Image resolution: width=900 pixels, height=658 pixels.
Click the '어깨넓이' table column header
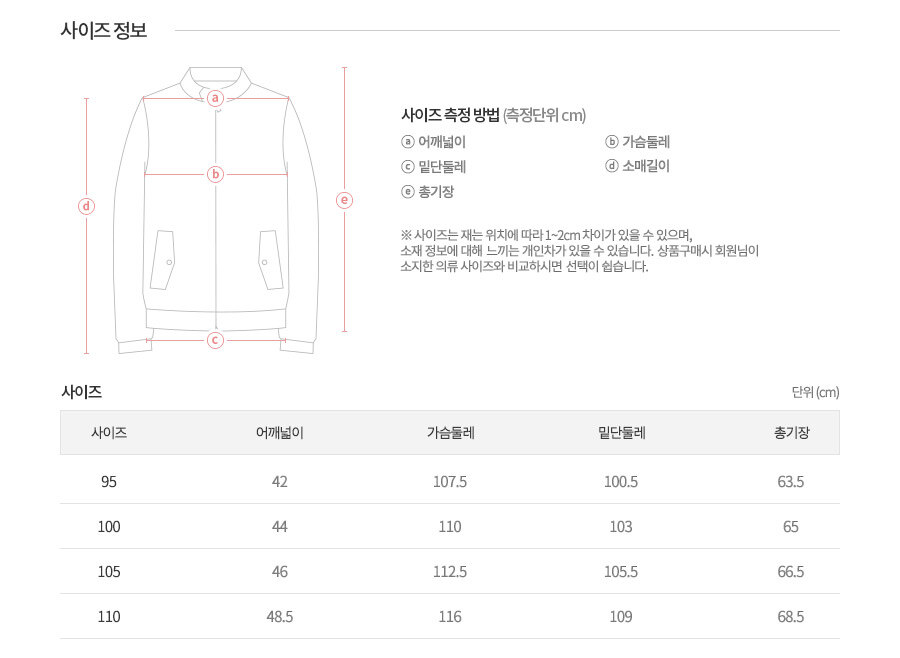point(280,433)
